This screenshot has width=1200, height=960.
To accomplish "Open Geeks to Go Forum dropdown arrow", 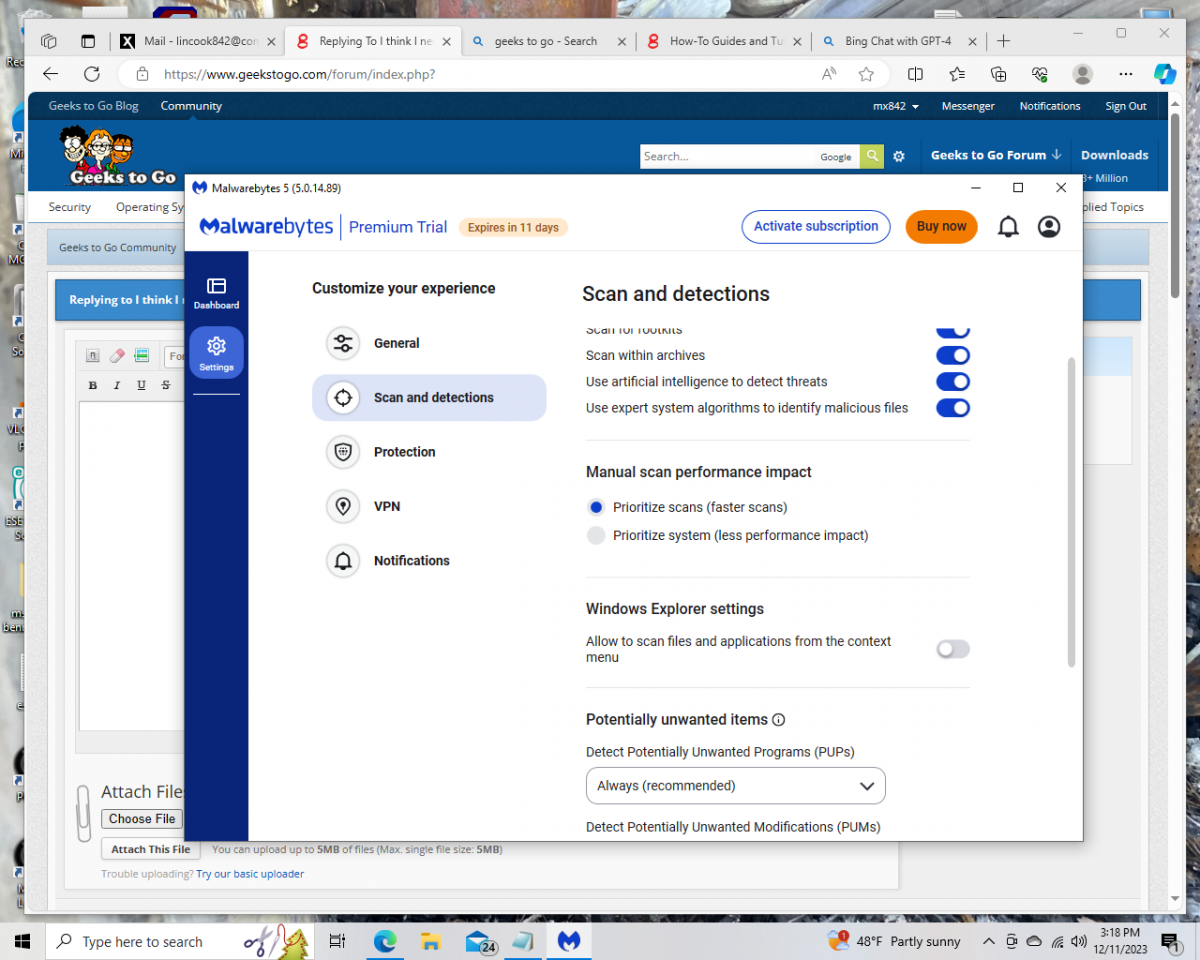I will coord(1057,155).
